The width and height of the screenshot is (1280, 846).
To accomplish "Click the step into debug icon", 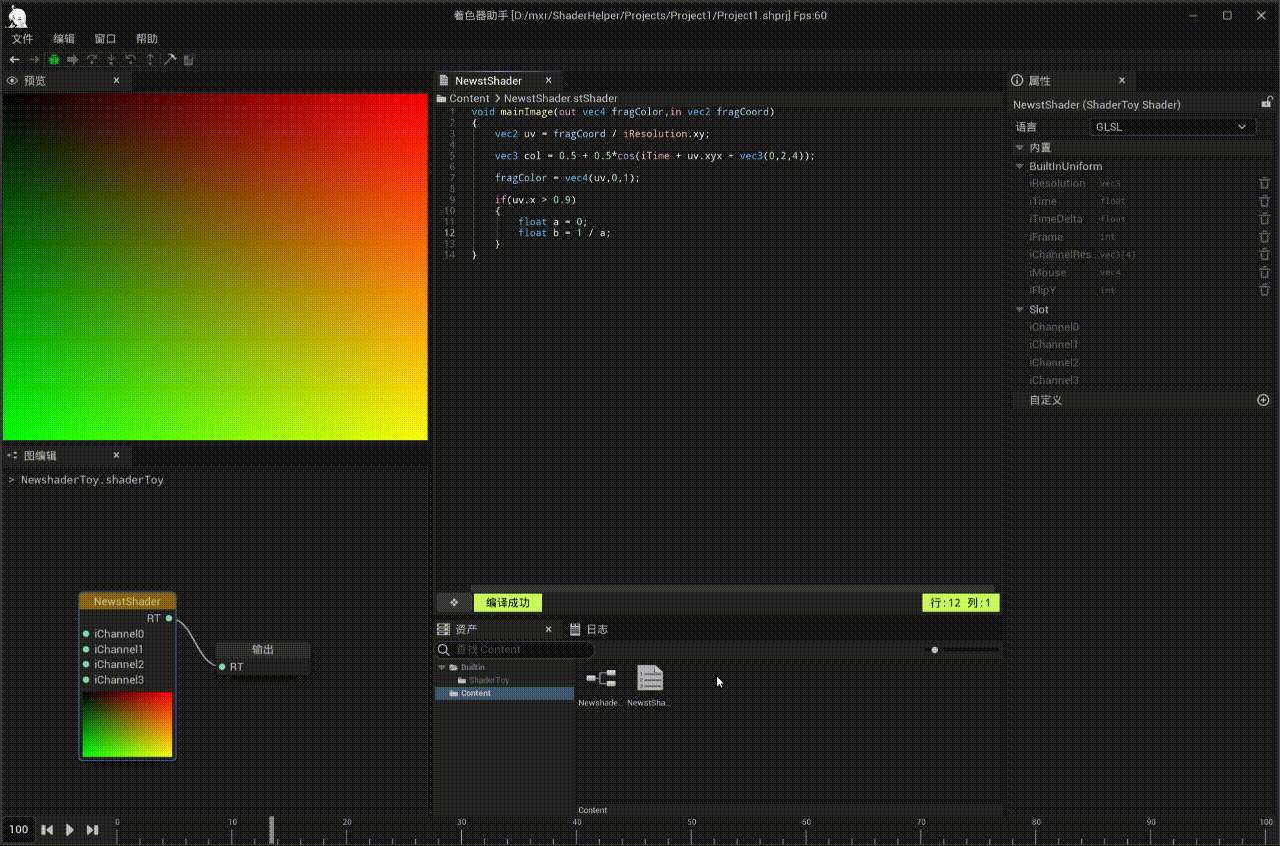I will (x=112, y=60).
